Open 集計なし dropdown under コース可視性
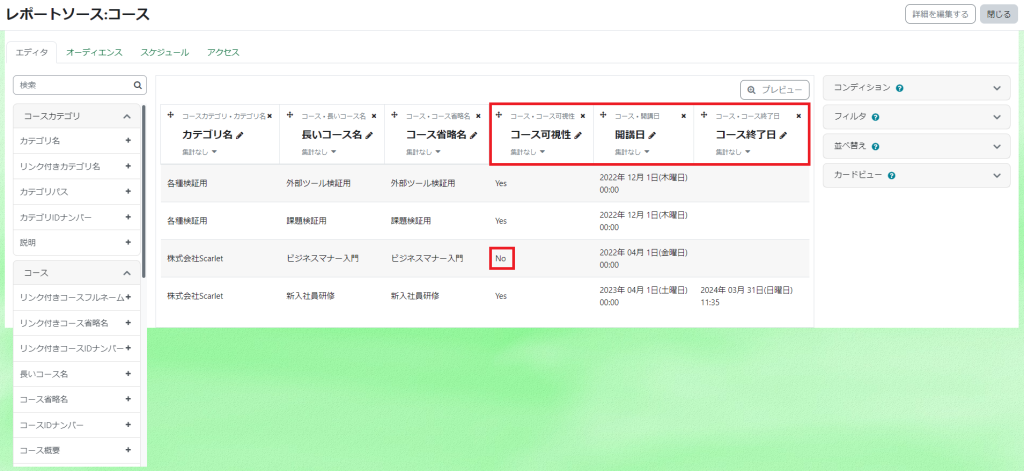This screenshot has height=471, width=1024. [x=528, y=152]
